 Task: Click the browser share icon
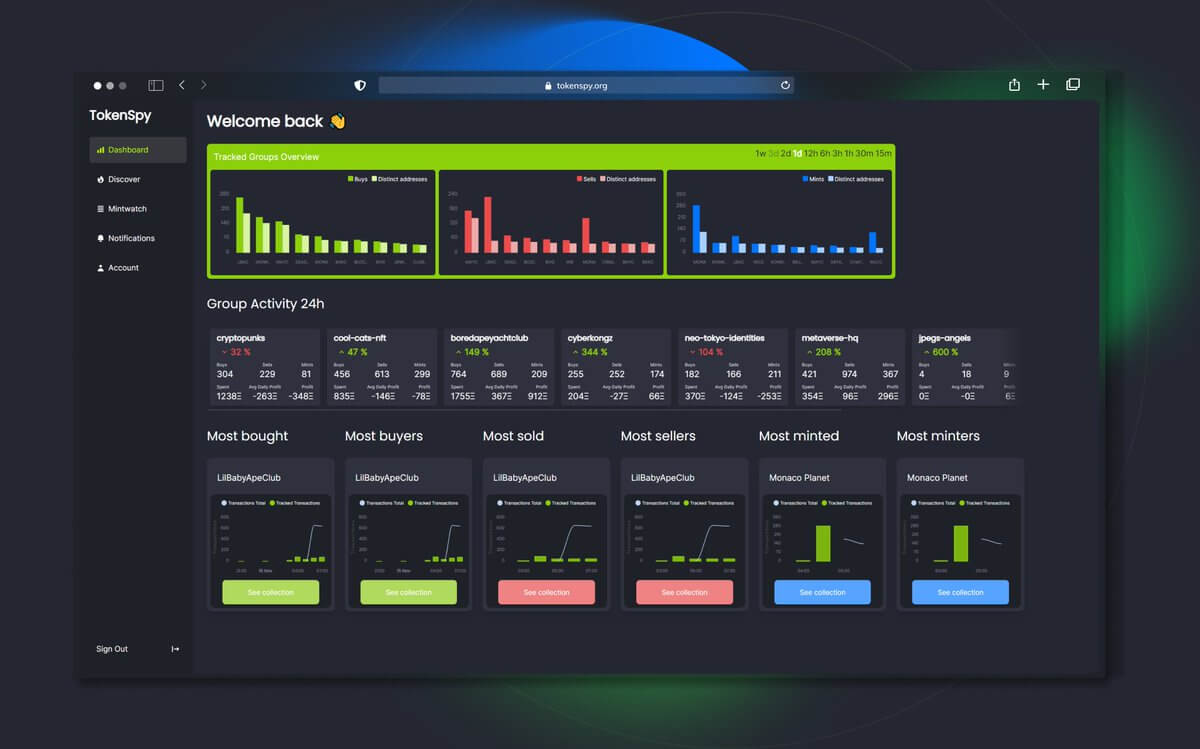click(1014, 85)
